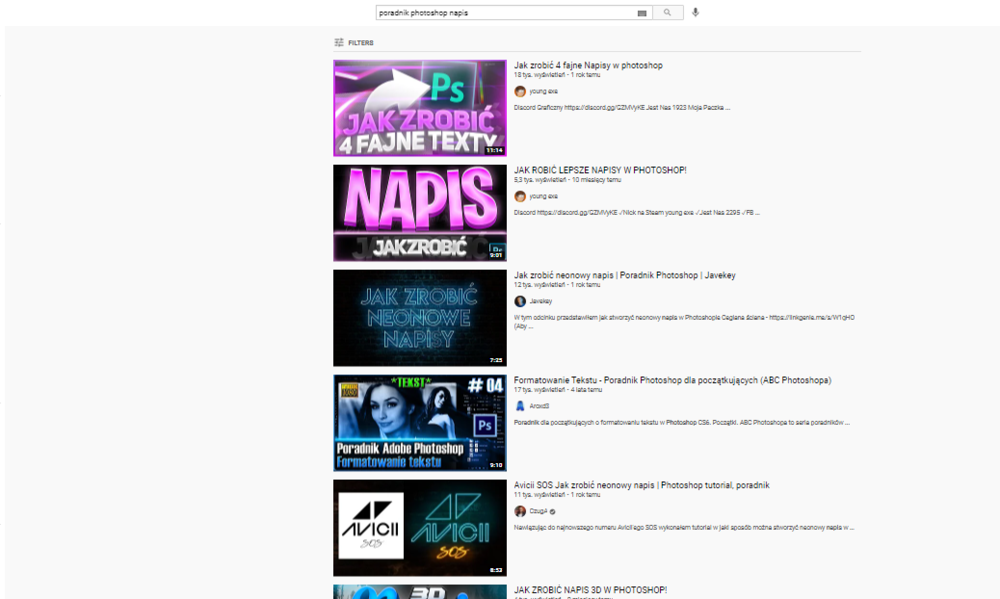
Task: Open the pink NAPIS video thumbnail
Action: [x=420, y=213]
